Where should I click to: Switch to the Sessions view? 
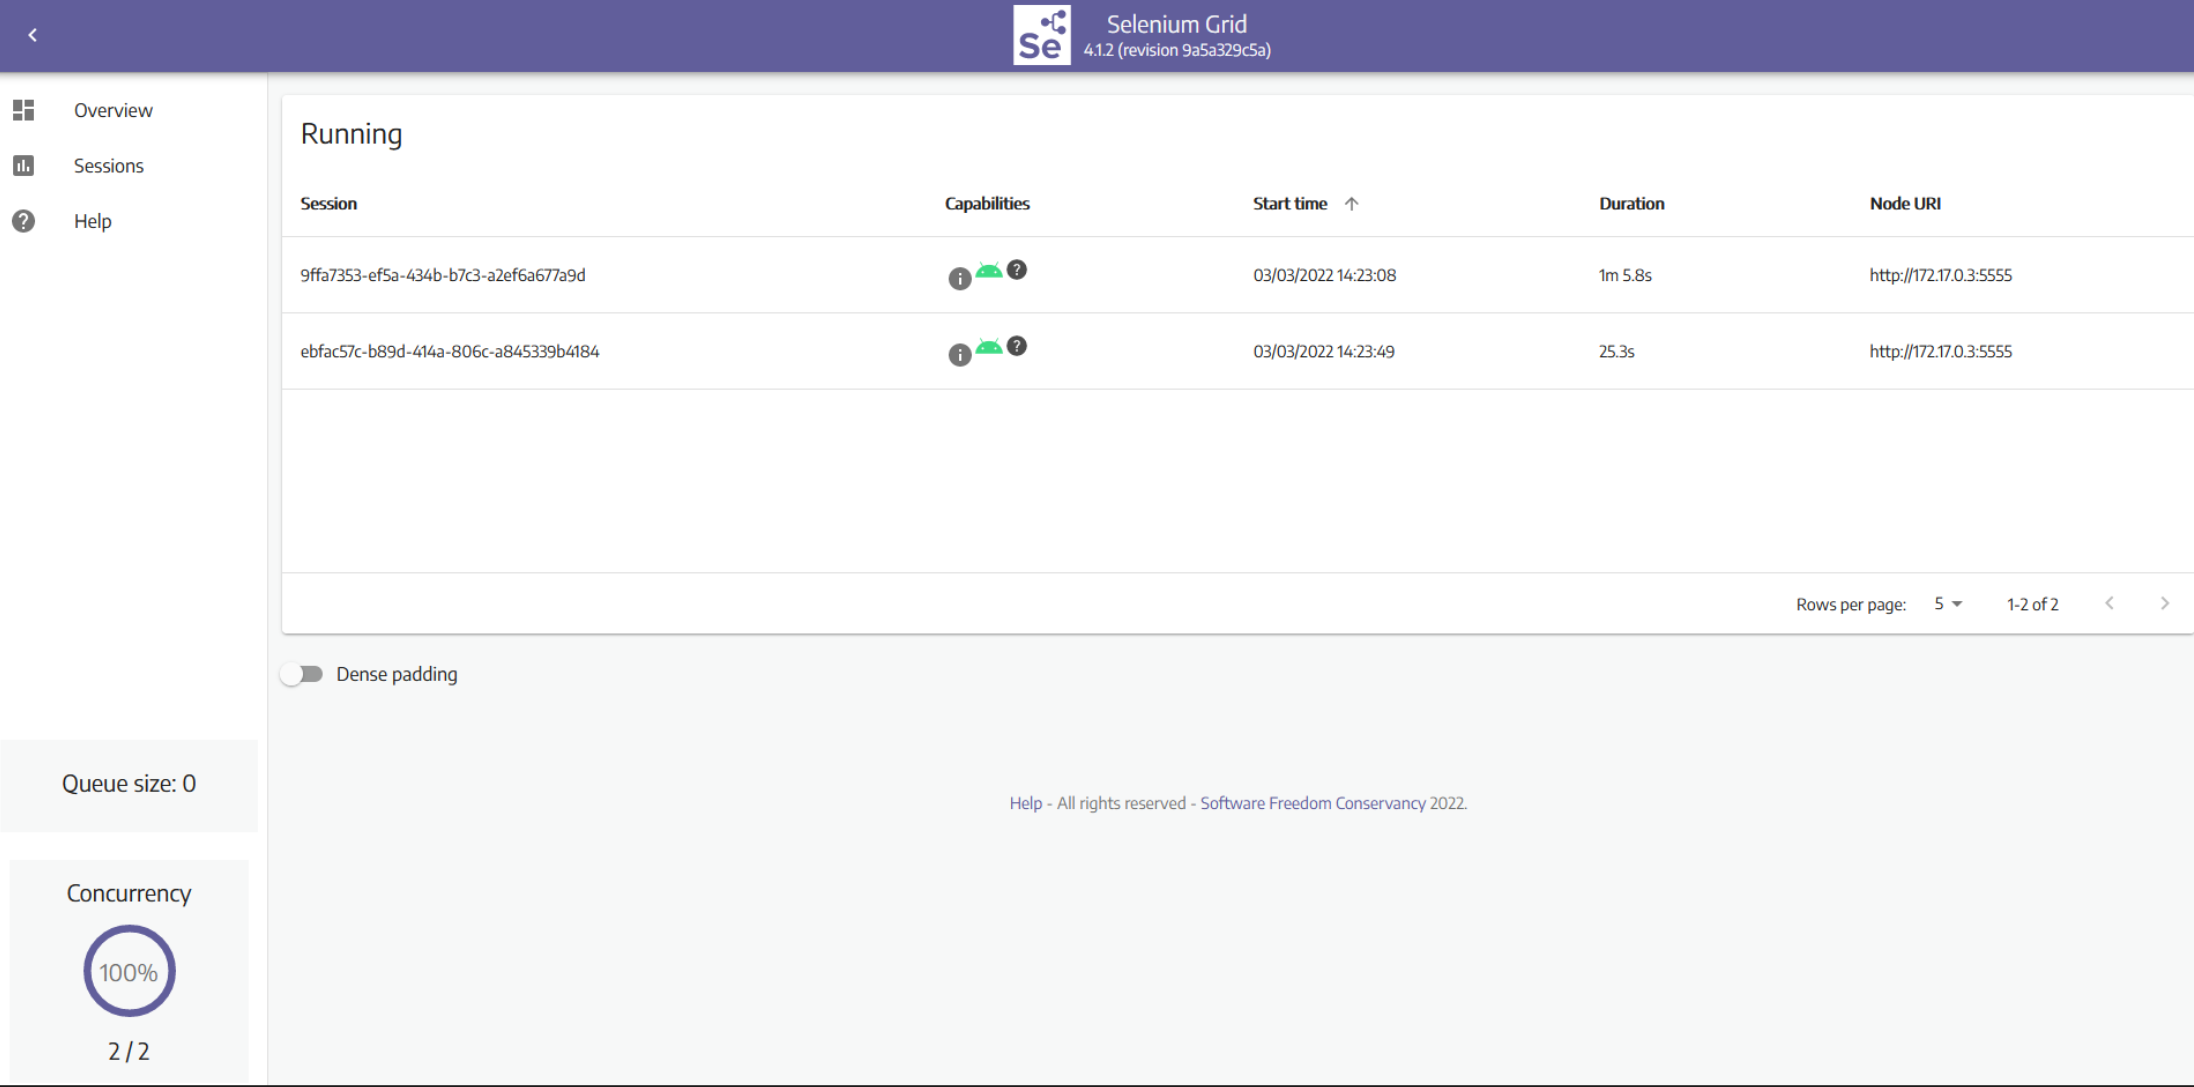tap(108, 165)
